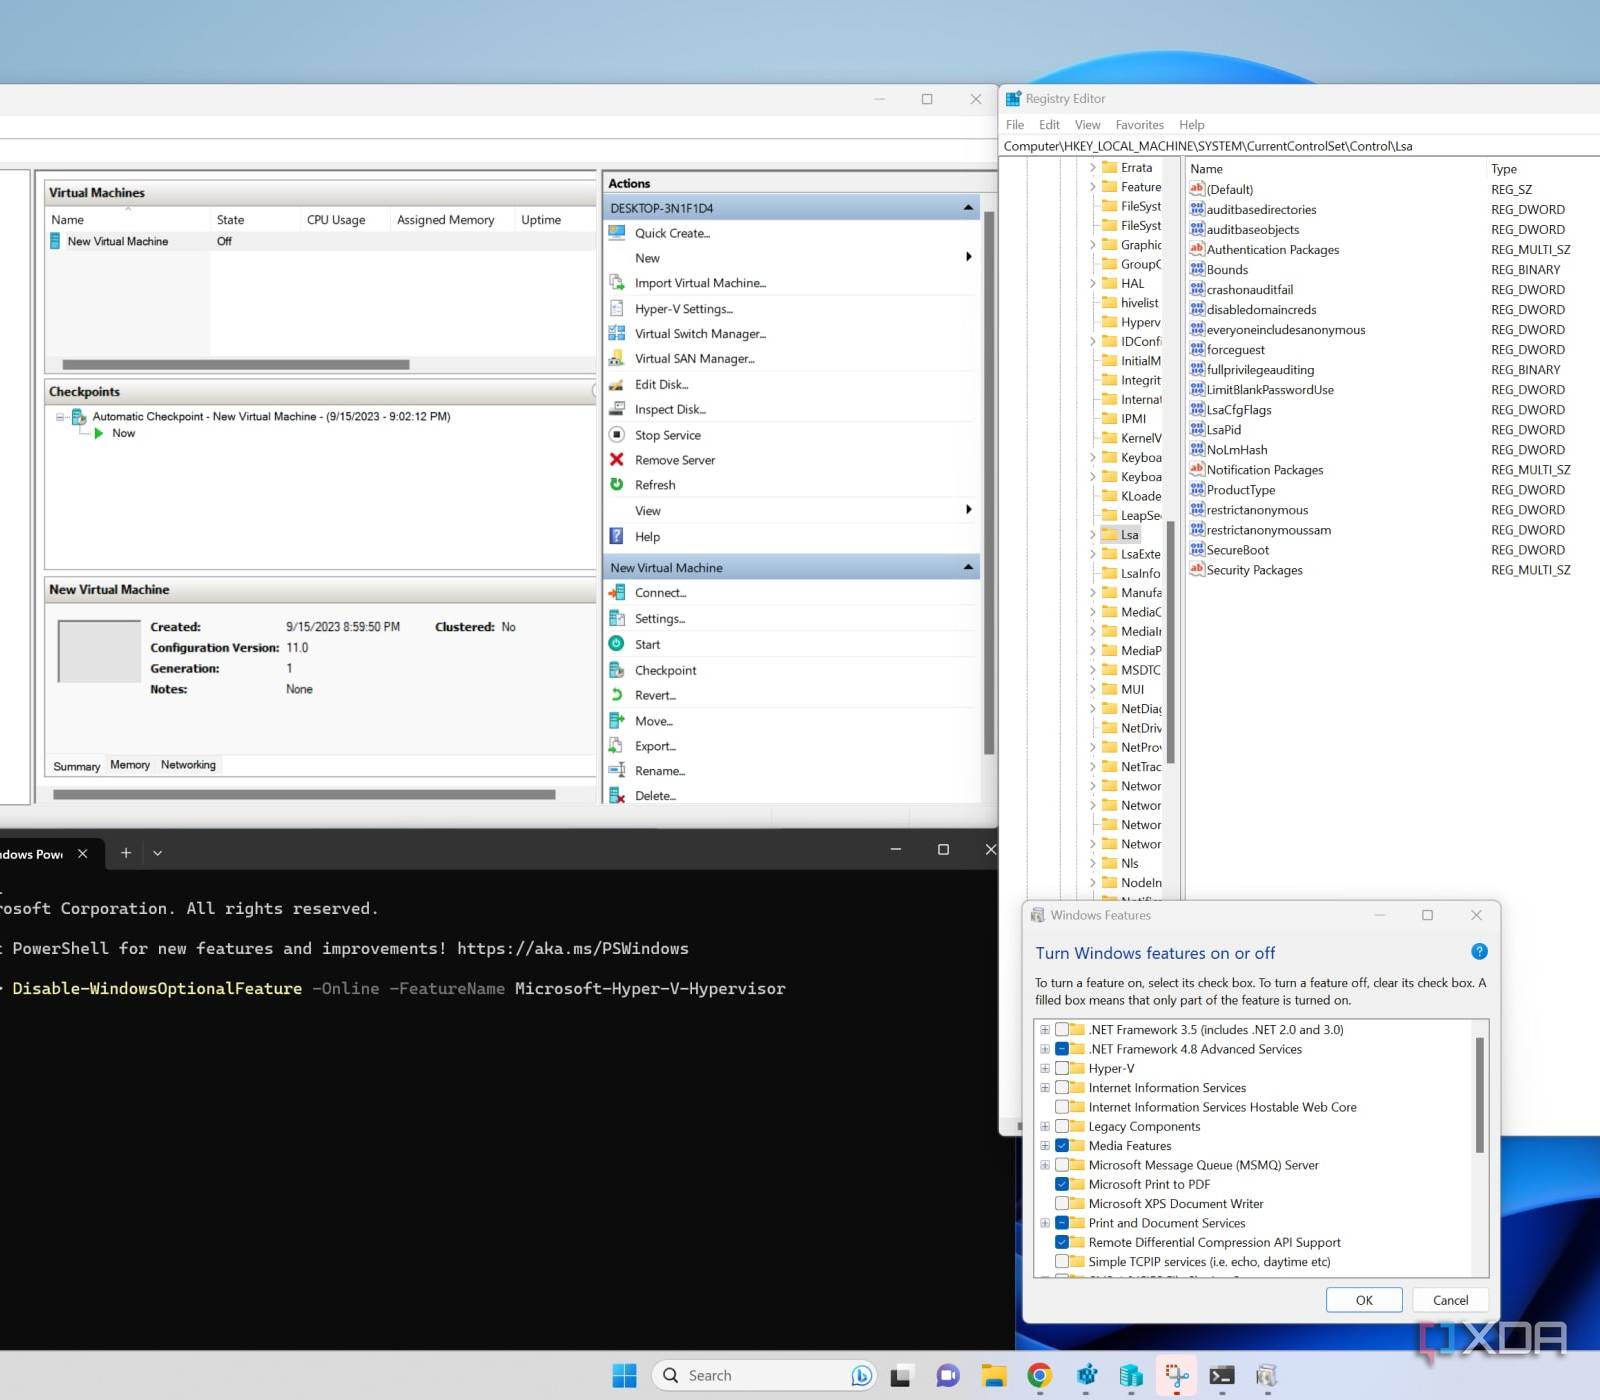Click Cancel in Windows Features dialog
The width and height of the screenshot is (1600, 1400).
click(x=1450, y=1300)
